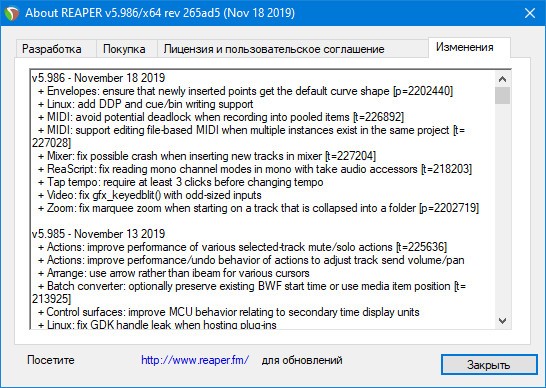Click the v5.985 - November 13 2019 heading

point(99,234)
